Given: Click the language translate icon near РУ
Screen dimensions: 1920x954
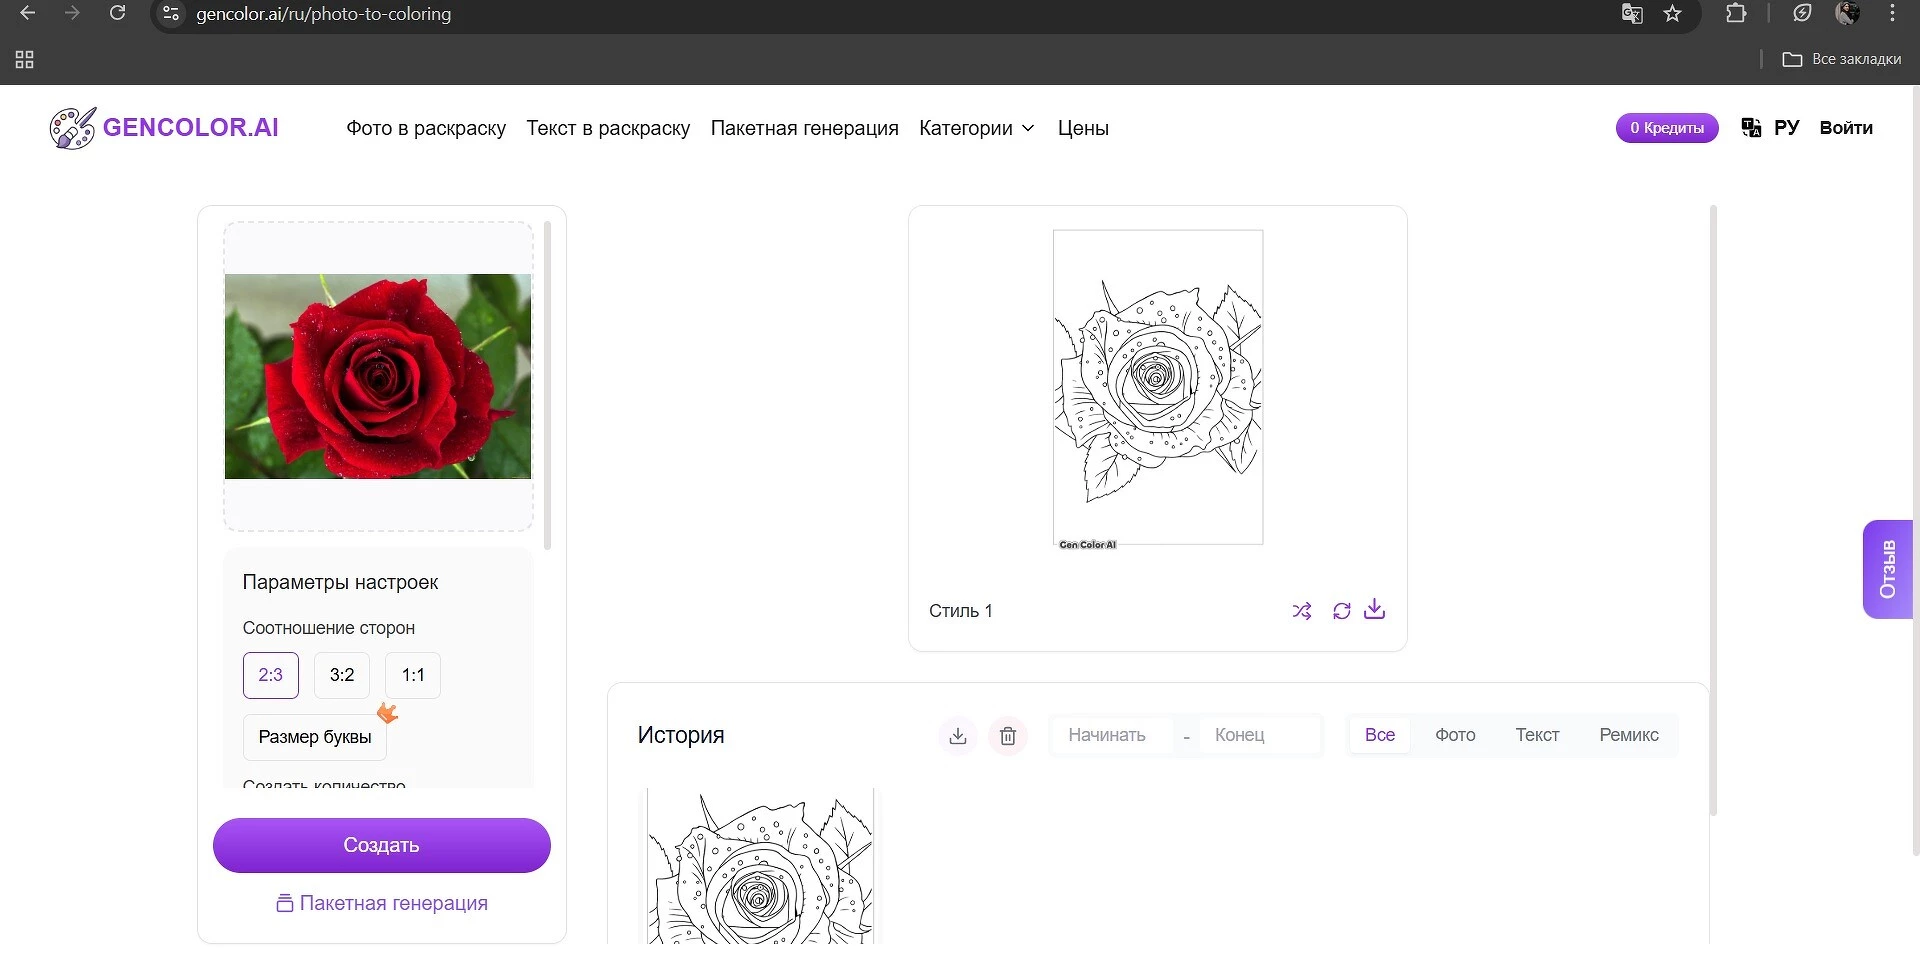Looking at the screenshot, I should pos(1751,128).
